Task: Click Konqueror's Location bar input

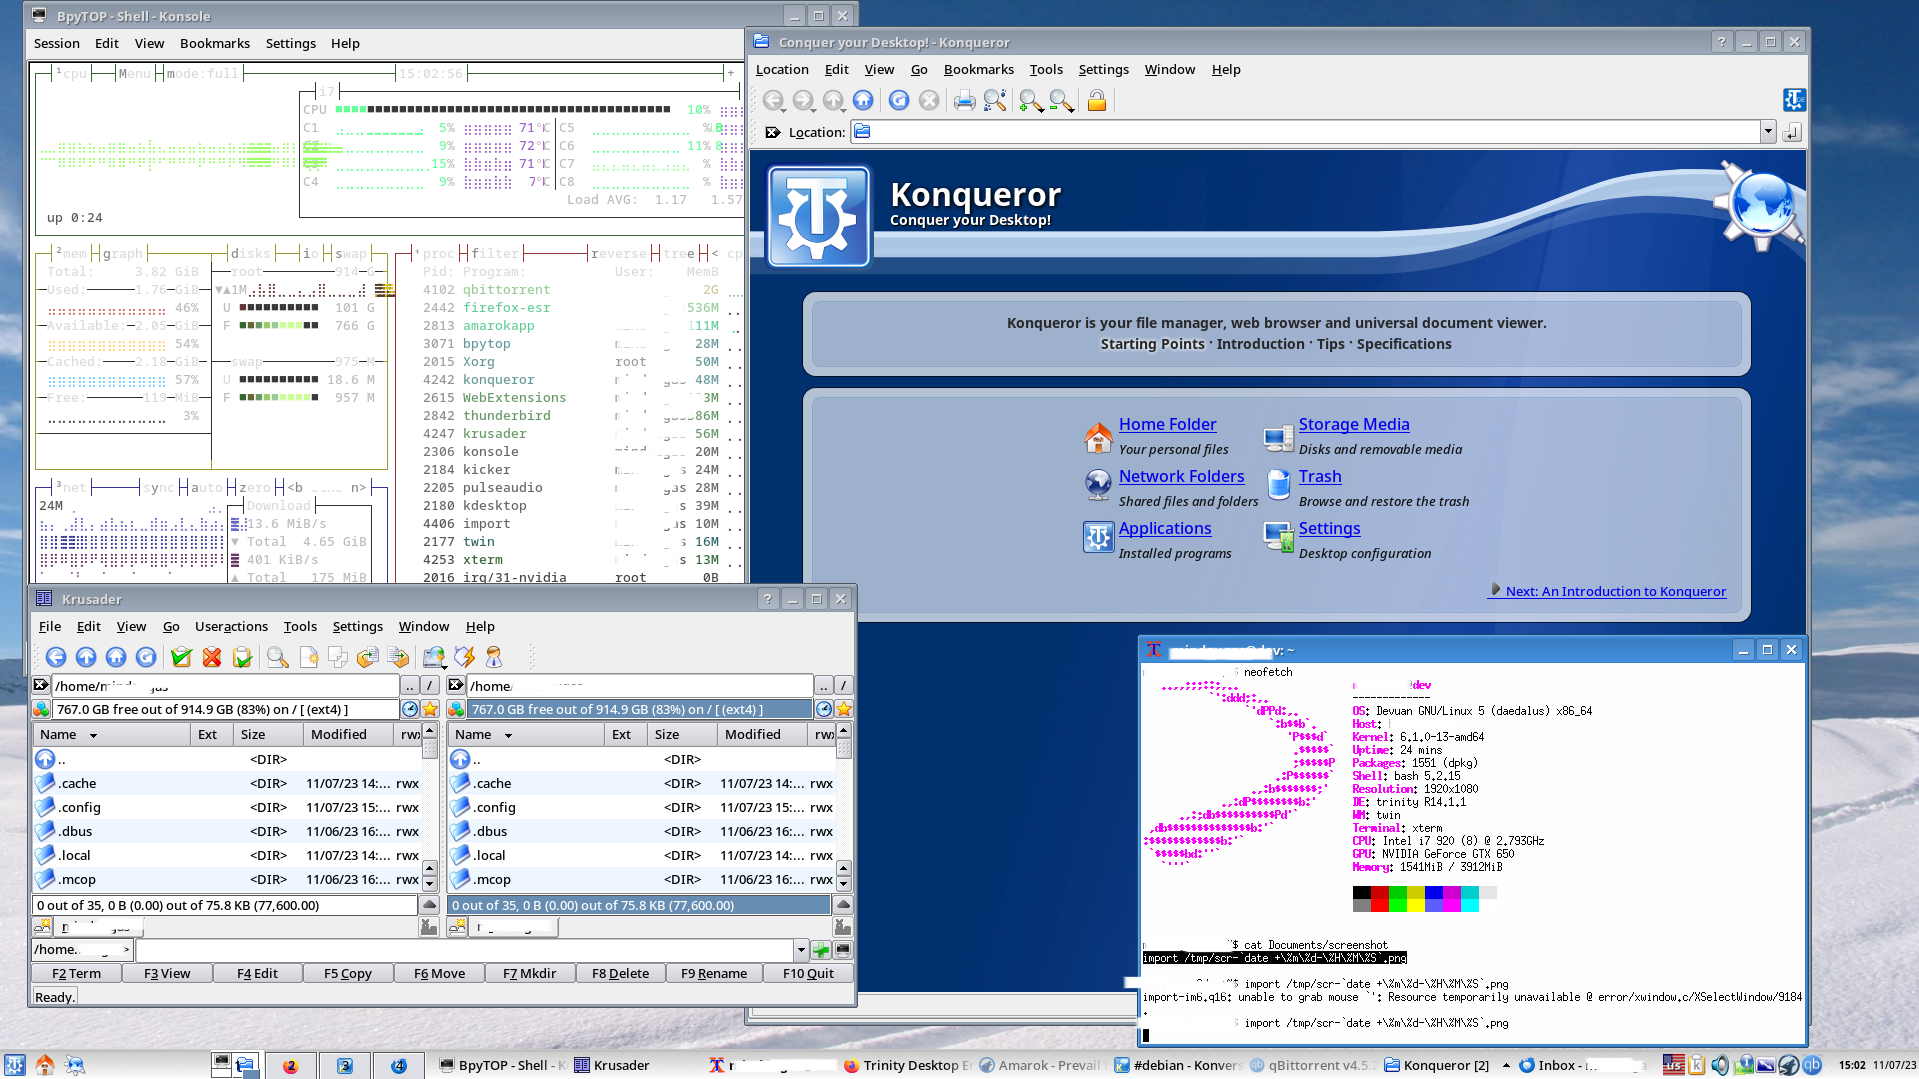Action: pyautogui.click(x=1305, y=132)
